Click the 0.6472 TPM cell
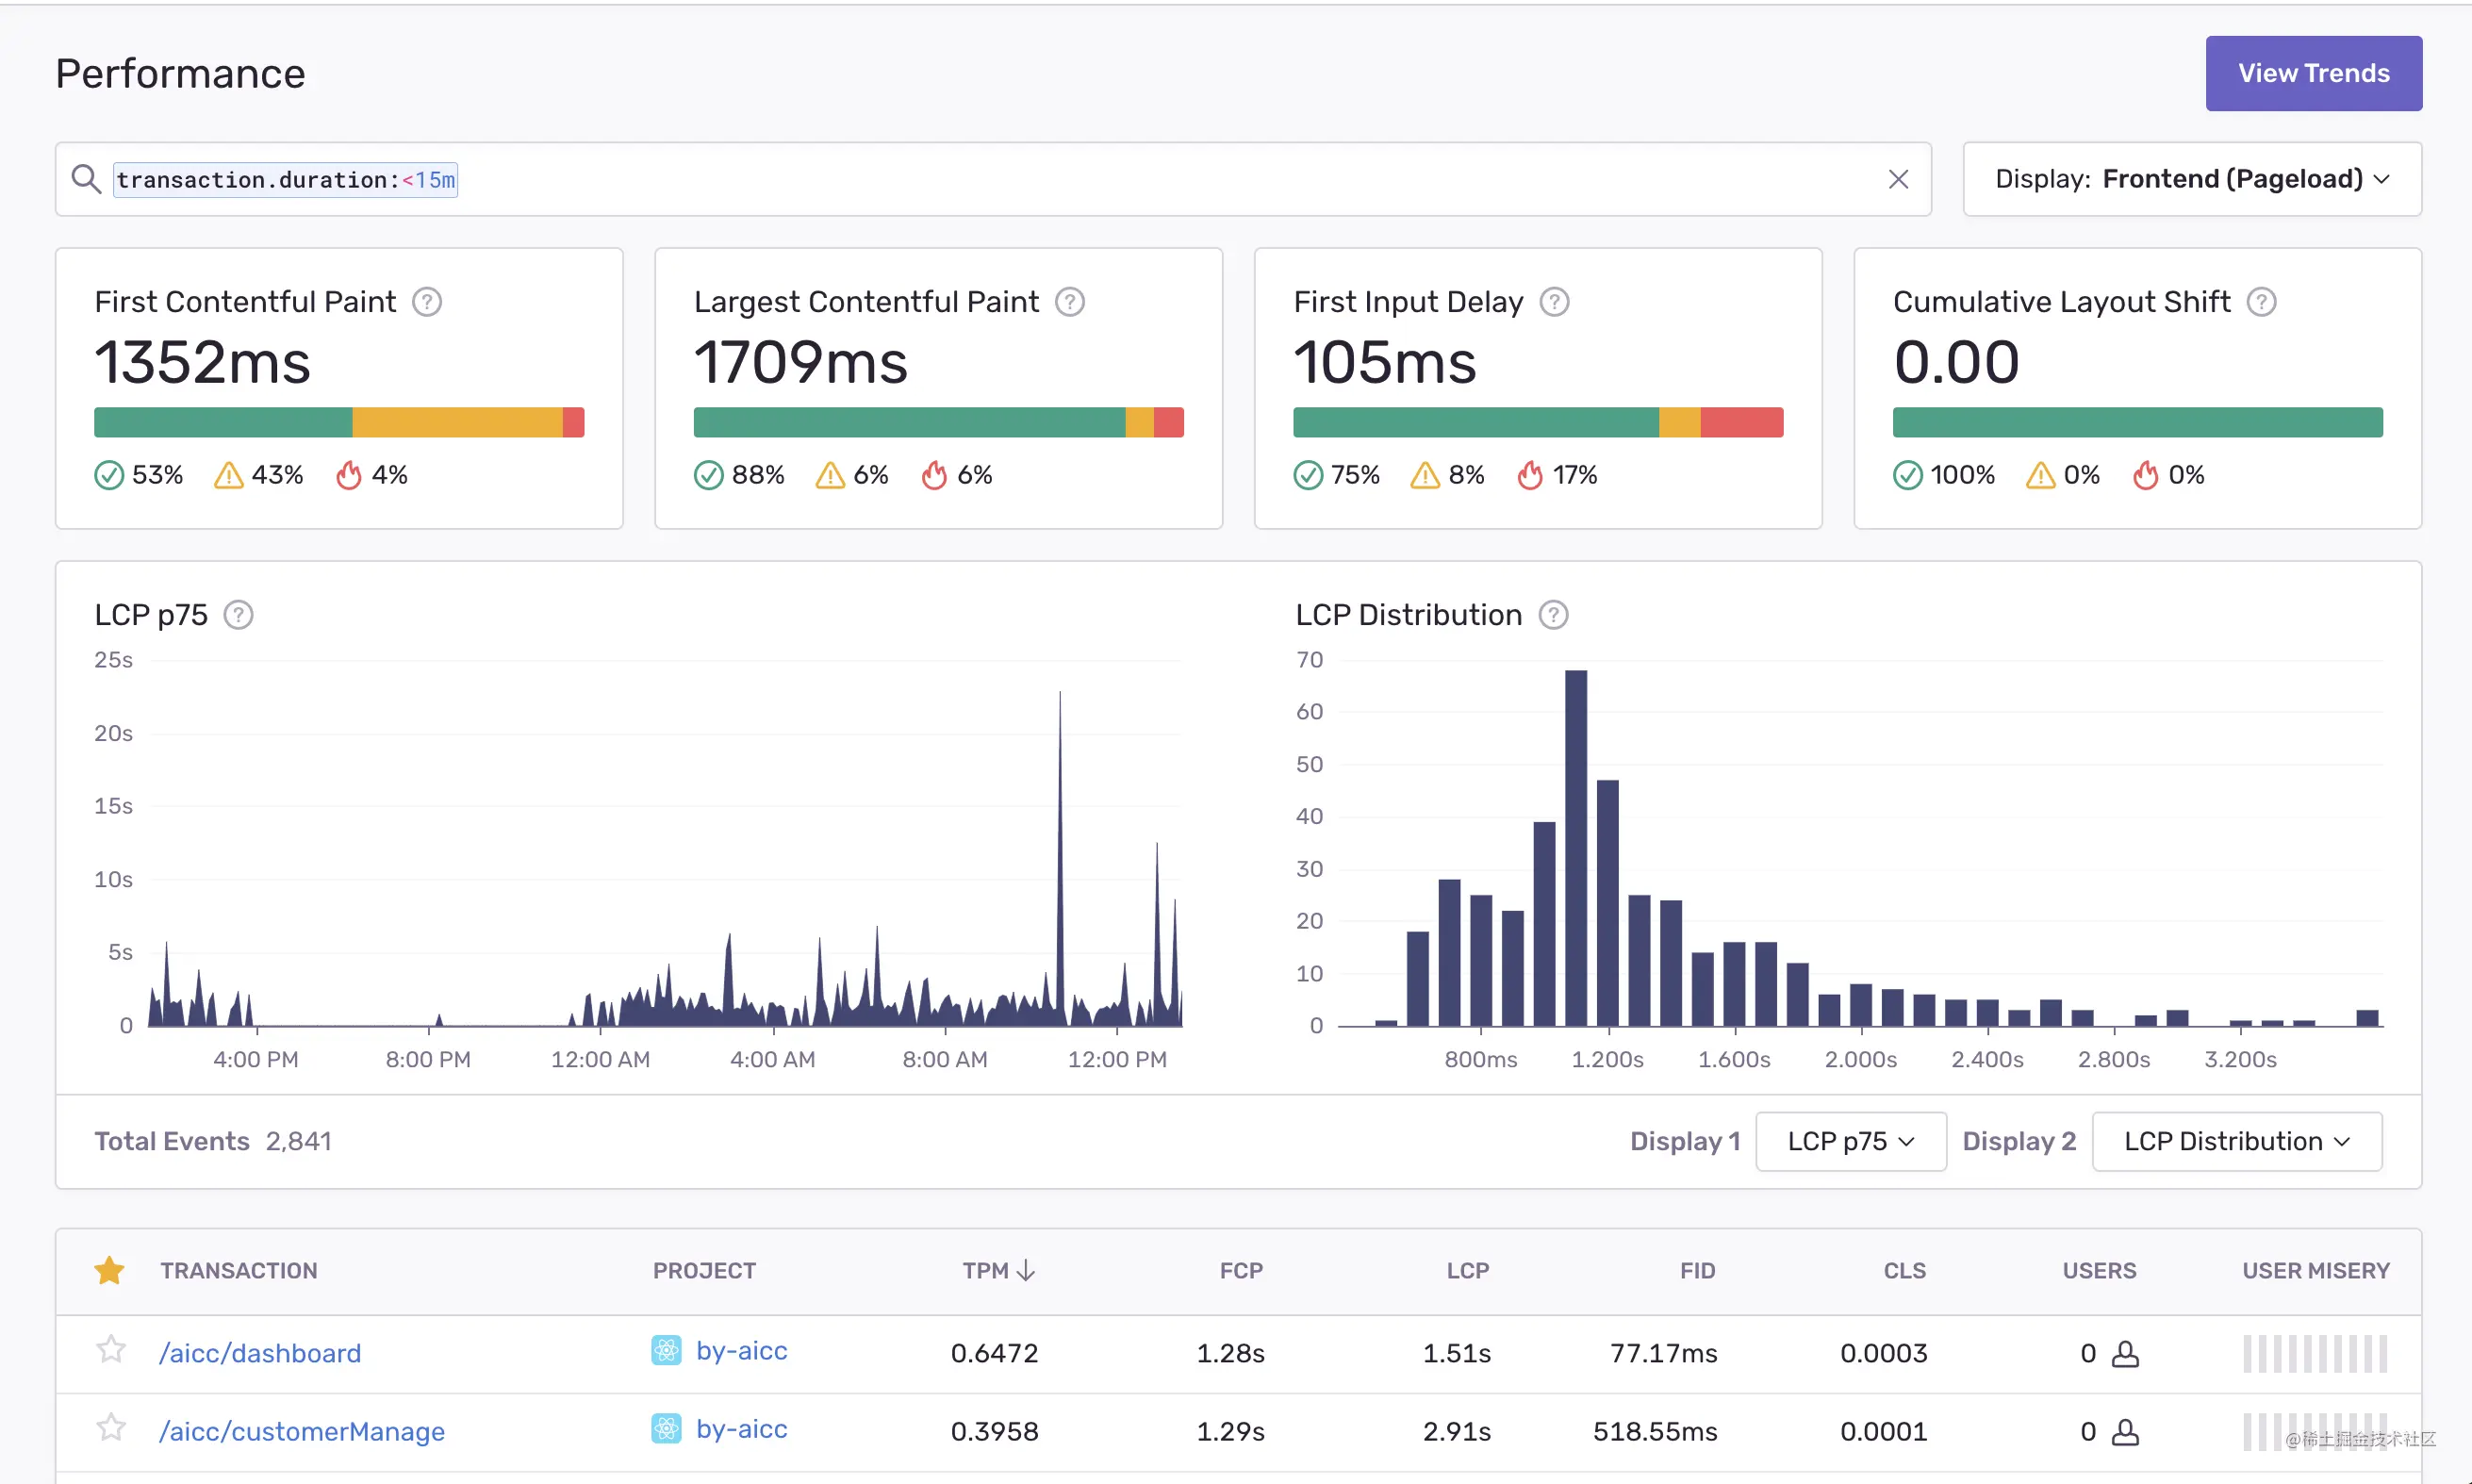This screenshot has width=2472, height=1484. pyautogui.click(x=994, y=1353)
